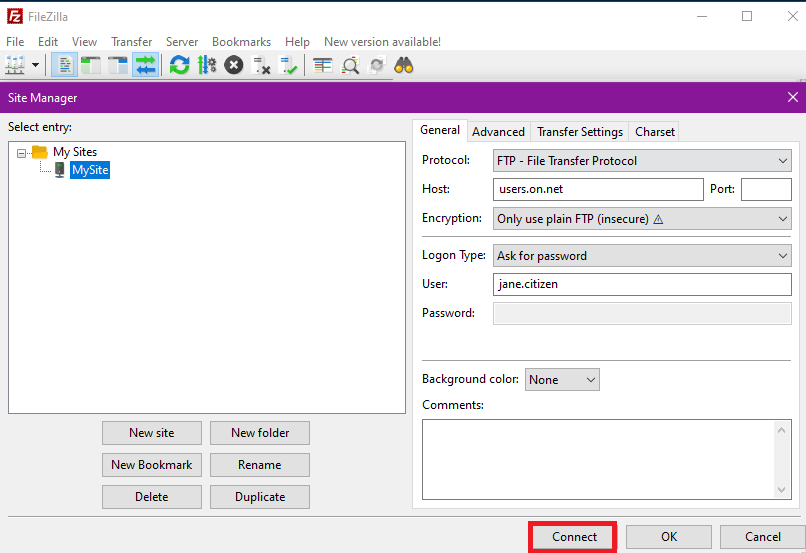The height and width of the screenshot is (553, 806).
Task: Click the New folder button
Action: coord(260,433)
